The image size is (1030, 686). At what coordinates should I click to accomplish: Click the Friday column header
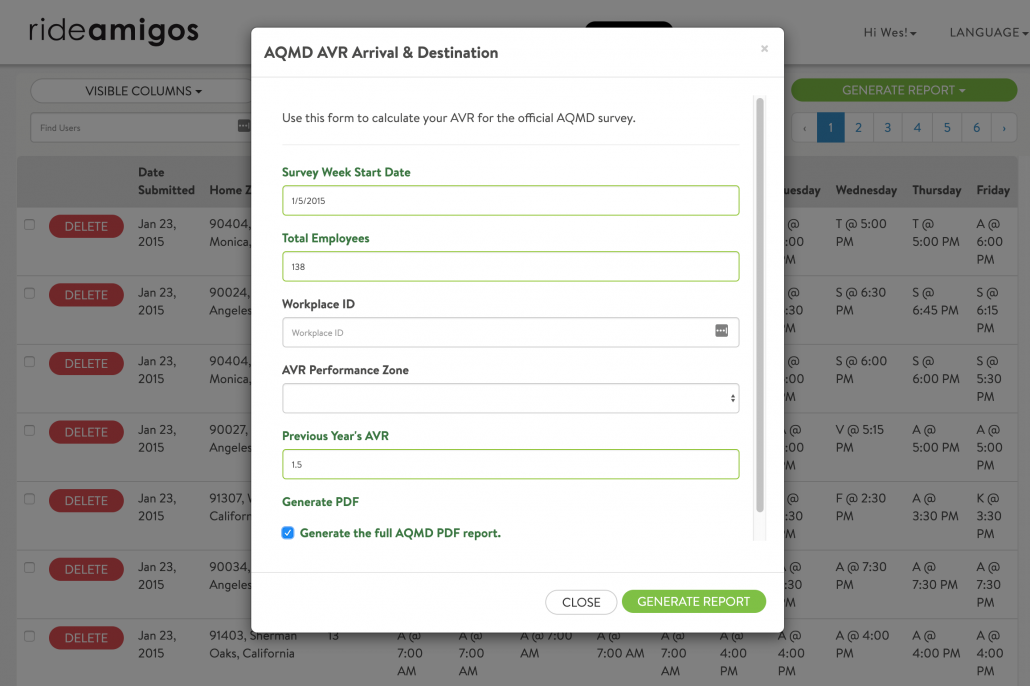click(993, 190)
